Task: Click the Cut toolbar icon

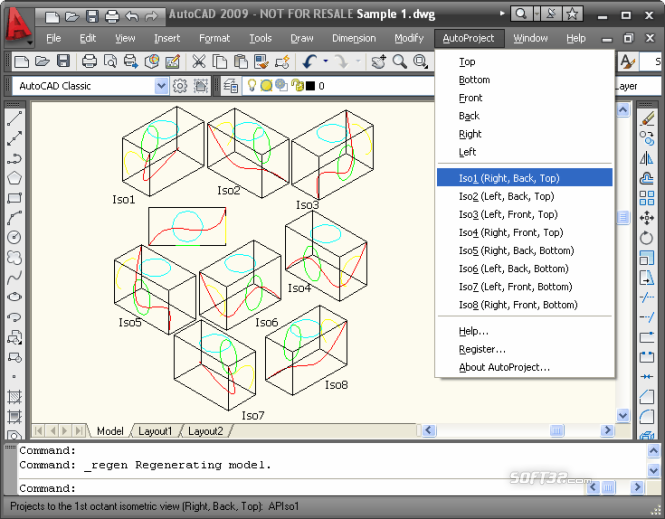Action: click(198, 61)
